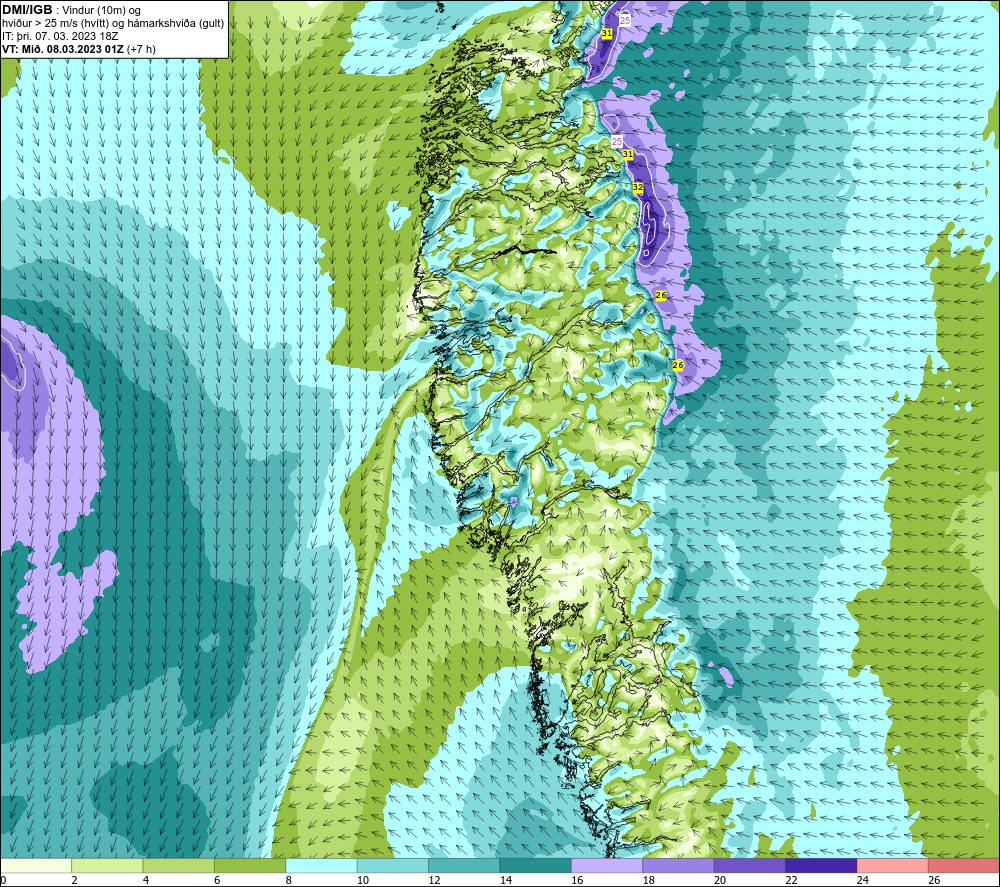Screen dimensions: 1000x887
Task: Click the '20' tick on the colour scale
Action: click(720, 880)
